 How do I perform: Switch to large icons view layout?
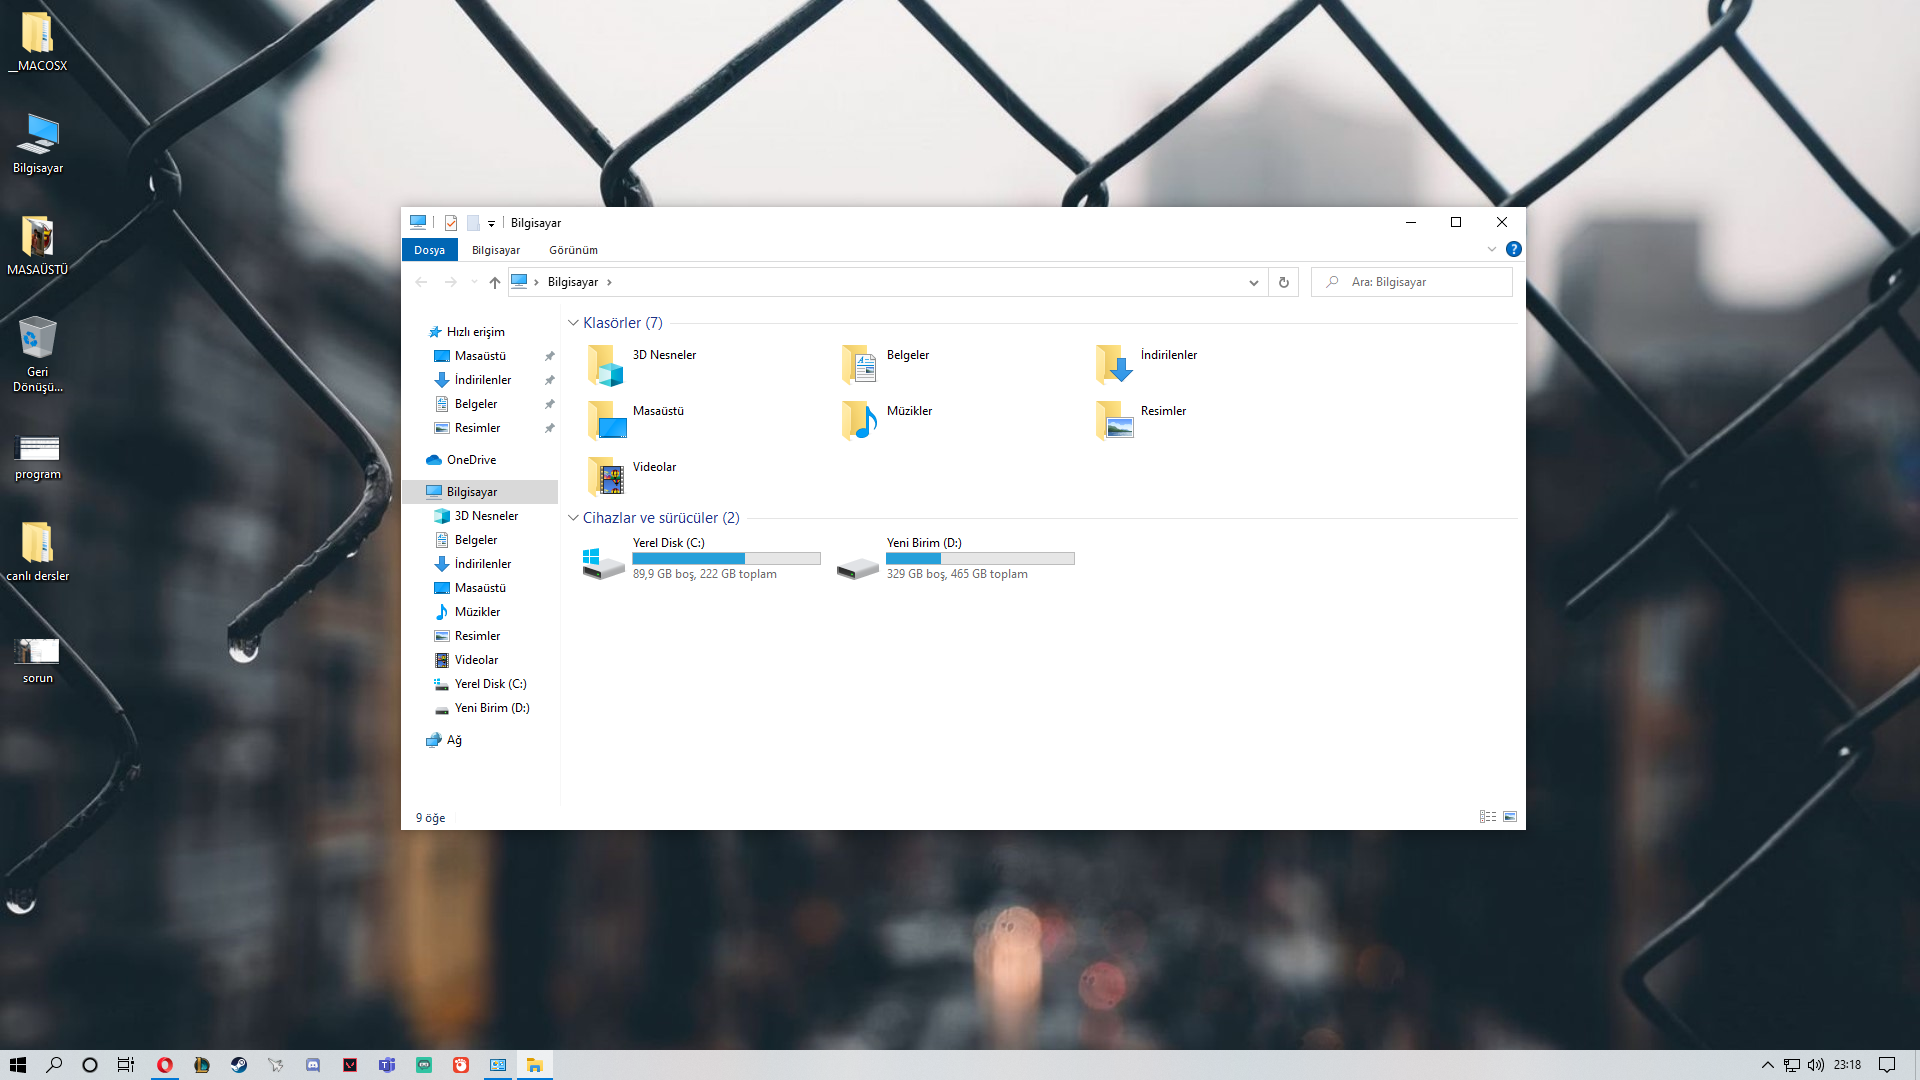tap(1510, 817)
